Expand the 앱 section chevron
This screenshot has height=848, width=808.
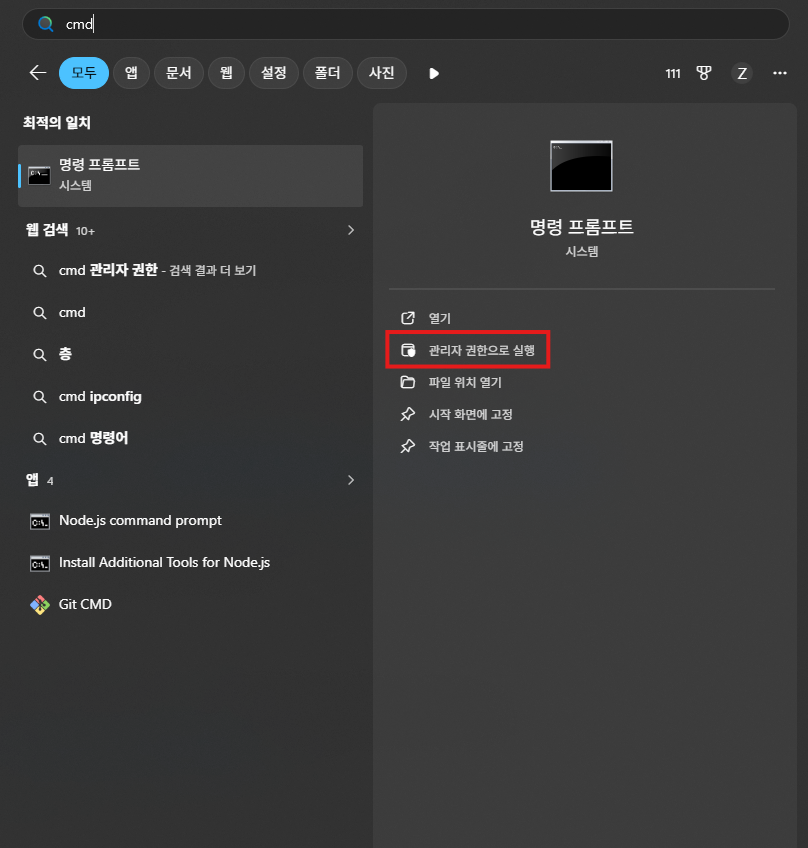[x=351, y=480]
